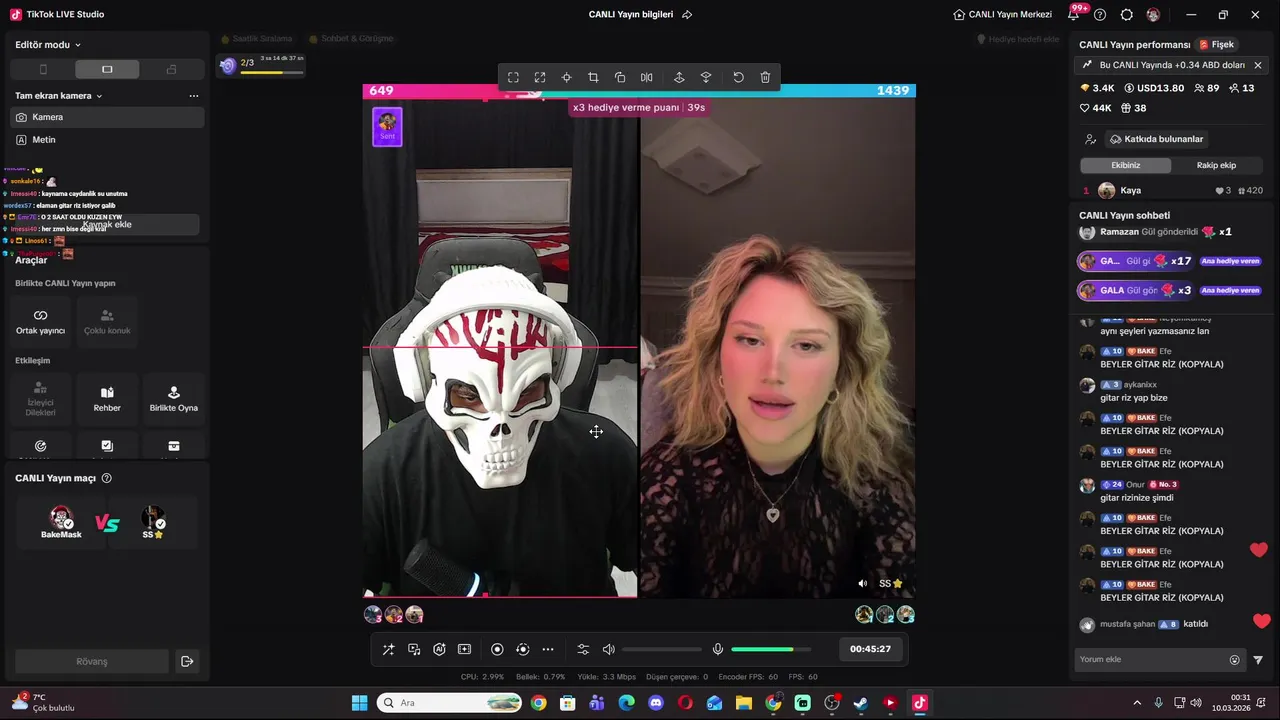Open the audio mixer settings

point(583,649)
